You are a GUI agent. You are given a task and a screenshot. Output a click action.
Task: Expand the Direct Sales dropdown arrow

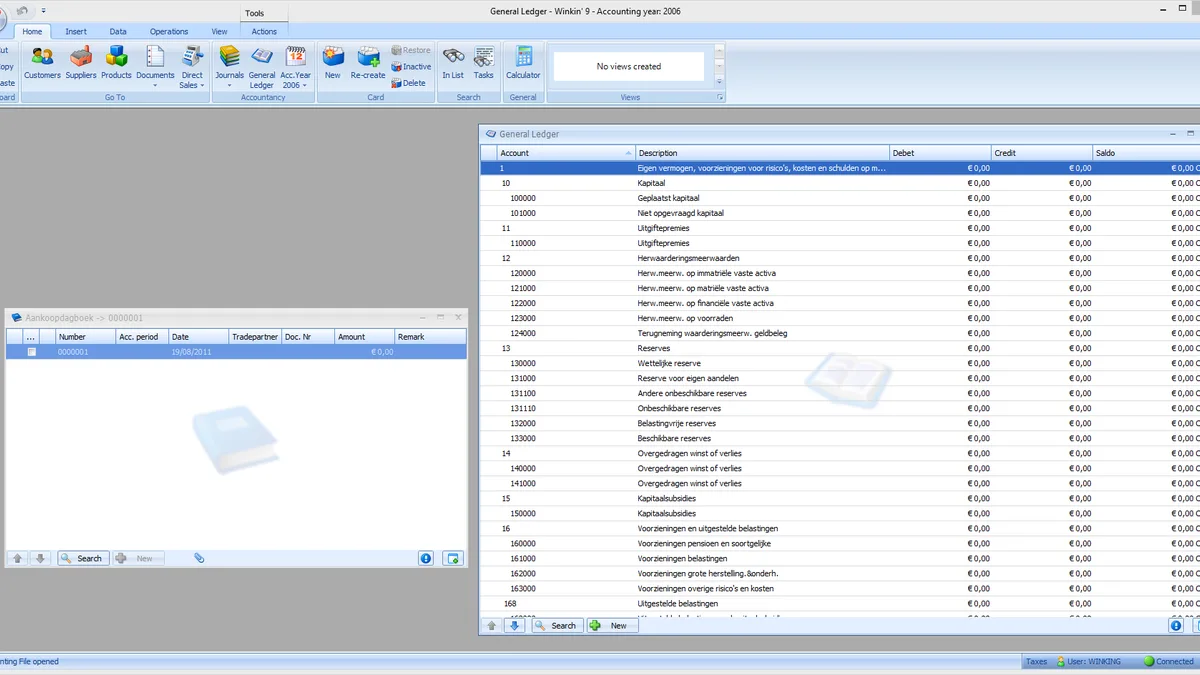coord(203,86)
